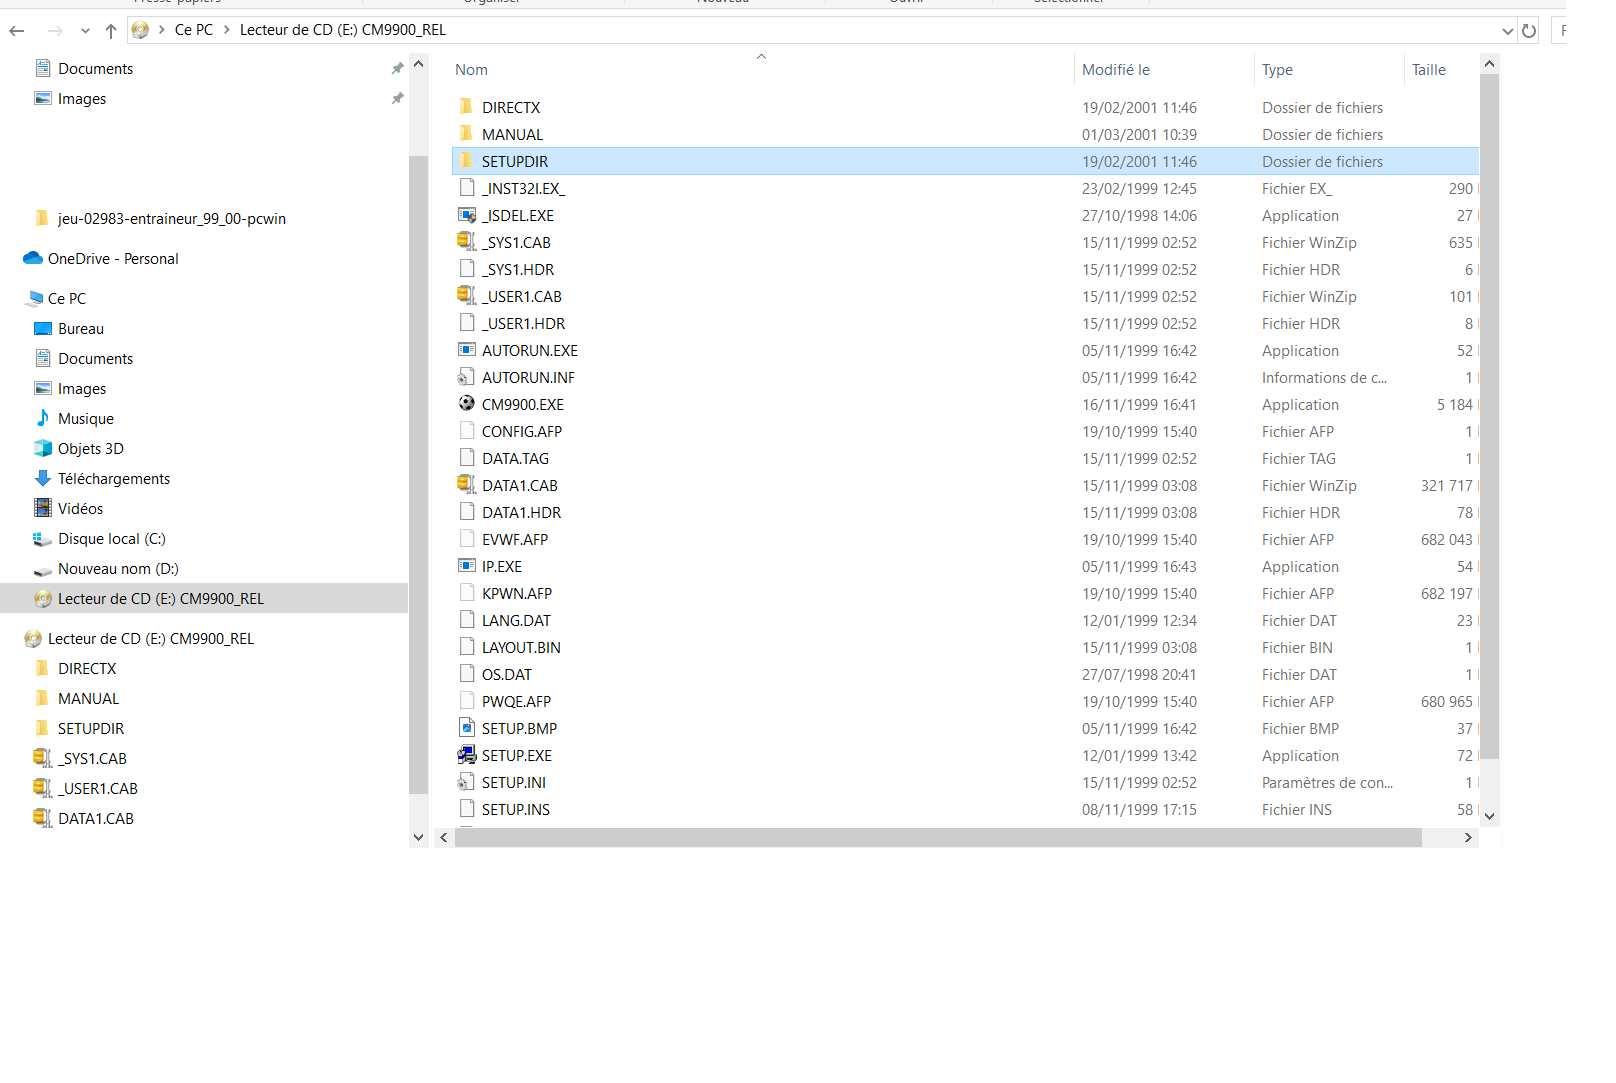Unpin Documents from quick access
1616x1083 pixels.
[397, 69]
